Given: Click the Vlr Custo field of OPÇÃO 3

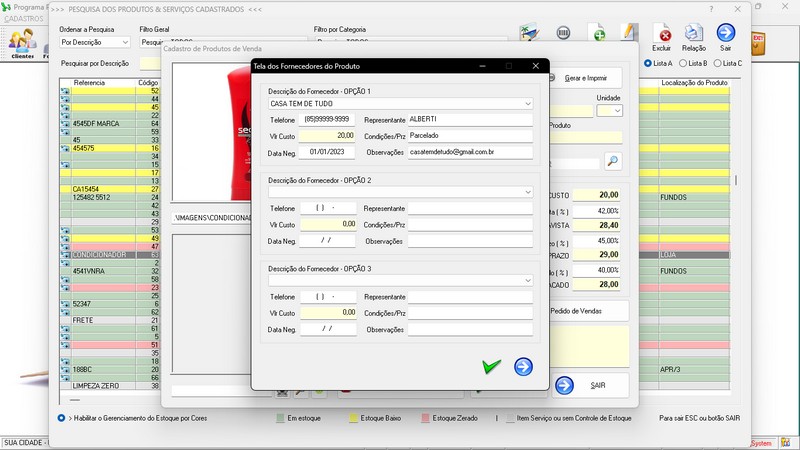Looking at the screenshot, I should [328, 313].
